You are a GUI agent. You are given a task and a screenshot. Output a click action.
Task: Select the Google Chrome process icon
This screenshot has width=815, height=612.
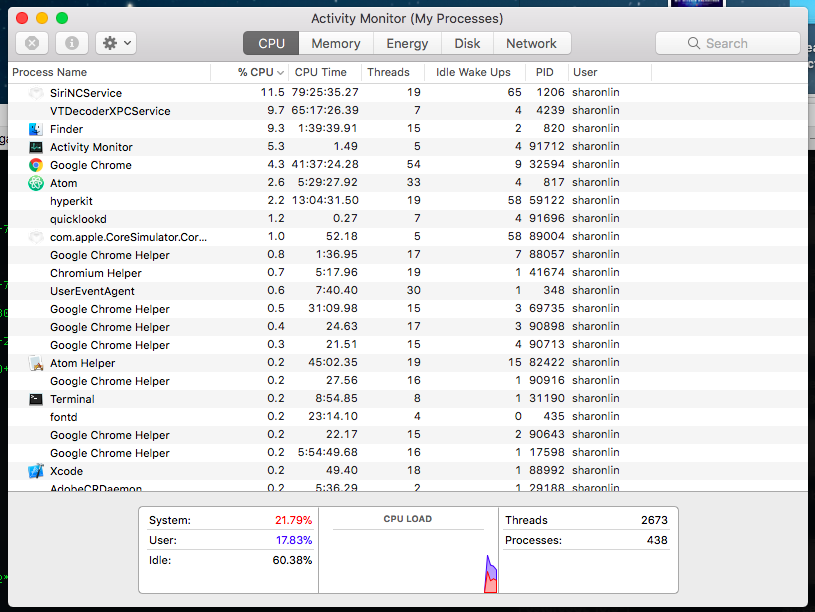click(36, 165)
